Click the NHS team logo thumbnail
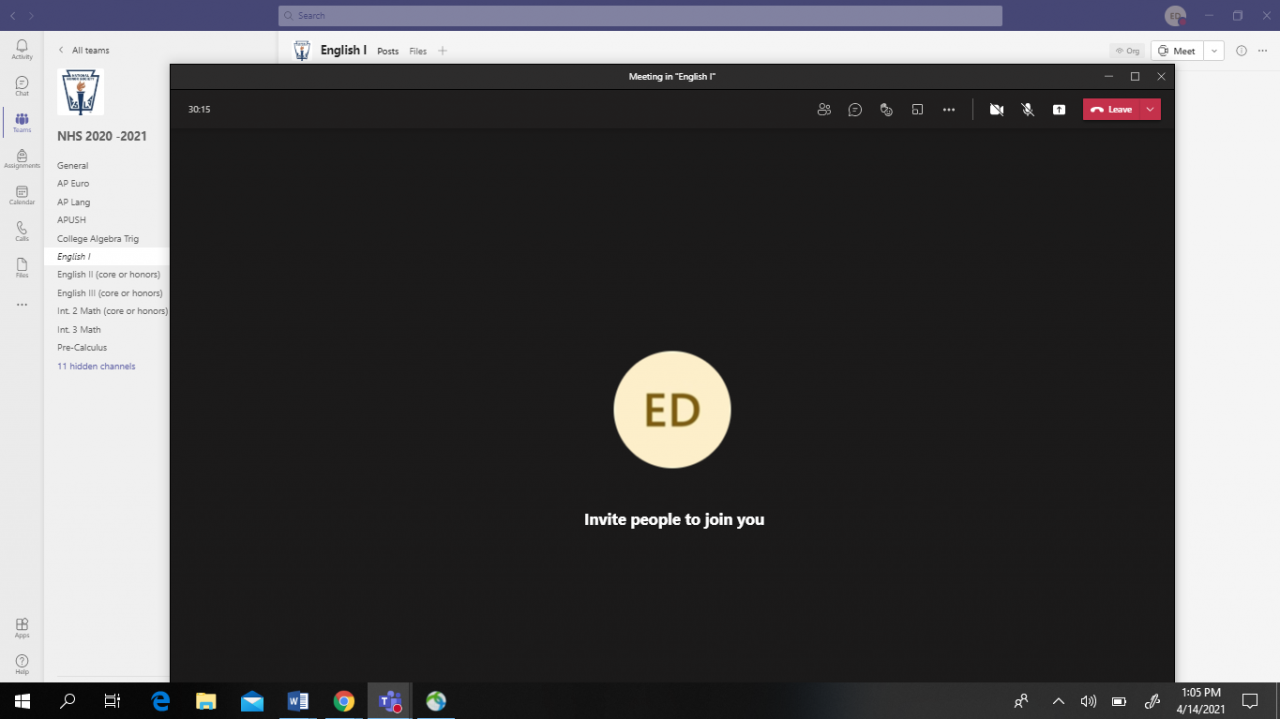Image resolution: width=1280 pixels, height=719 pixels. click(80, 92)
